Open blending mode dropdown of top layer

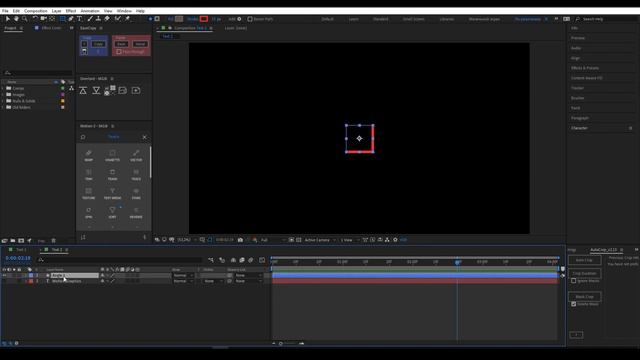coord(183,276)
